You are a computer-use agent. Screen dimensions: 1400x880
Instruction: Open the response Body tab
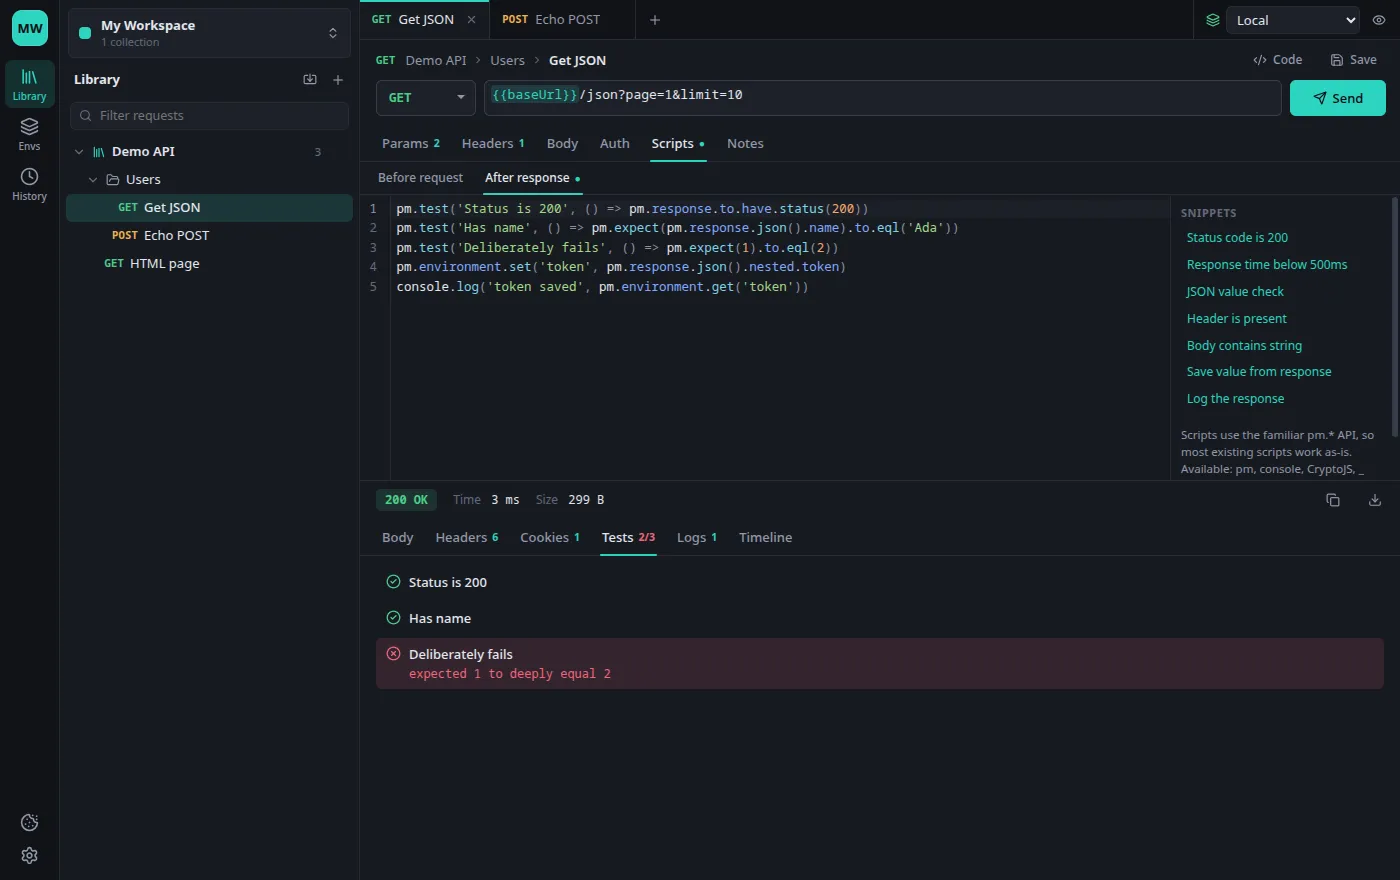point(398,538)
